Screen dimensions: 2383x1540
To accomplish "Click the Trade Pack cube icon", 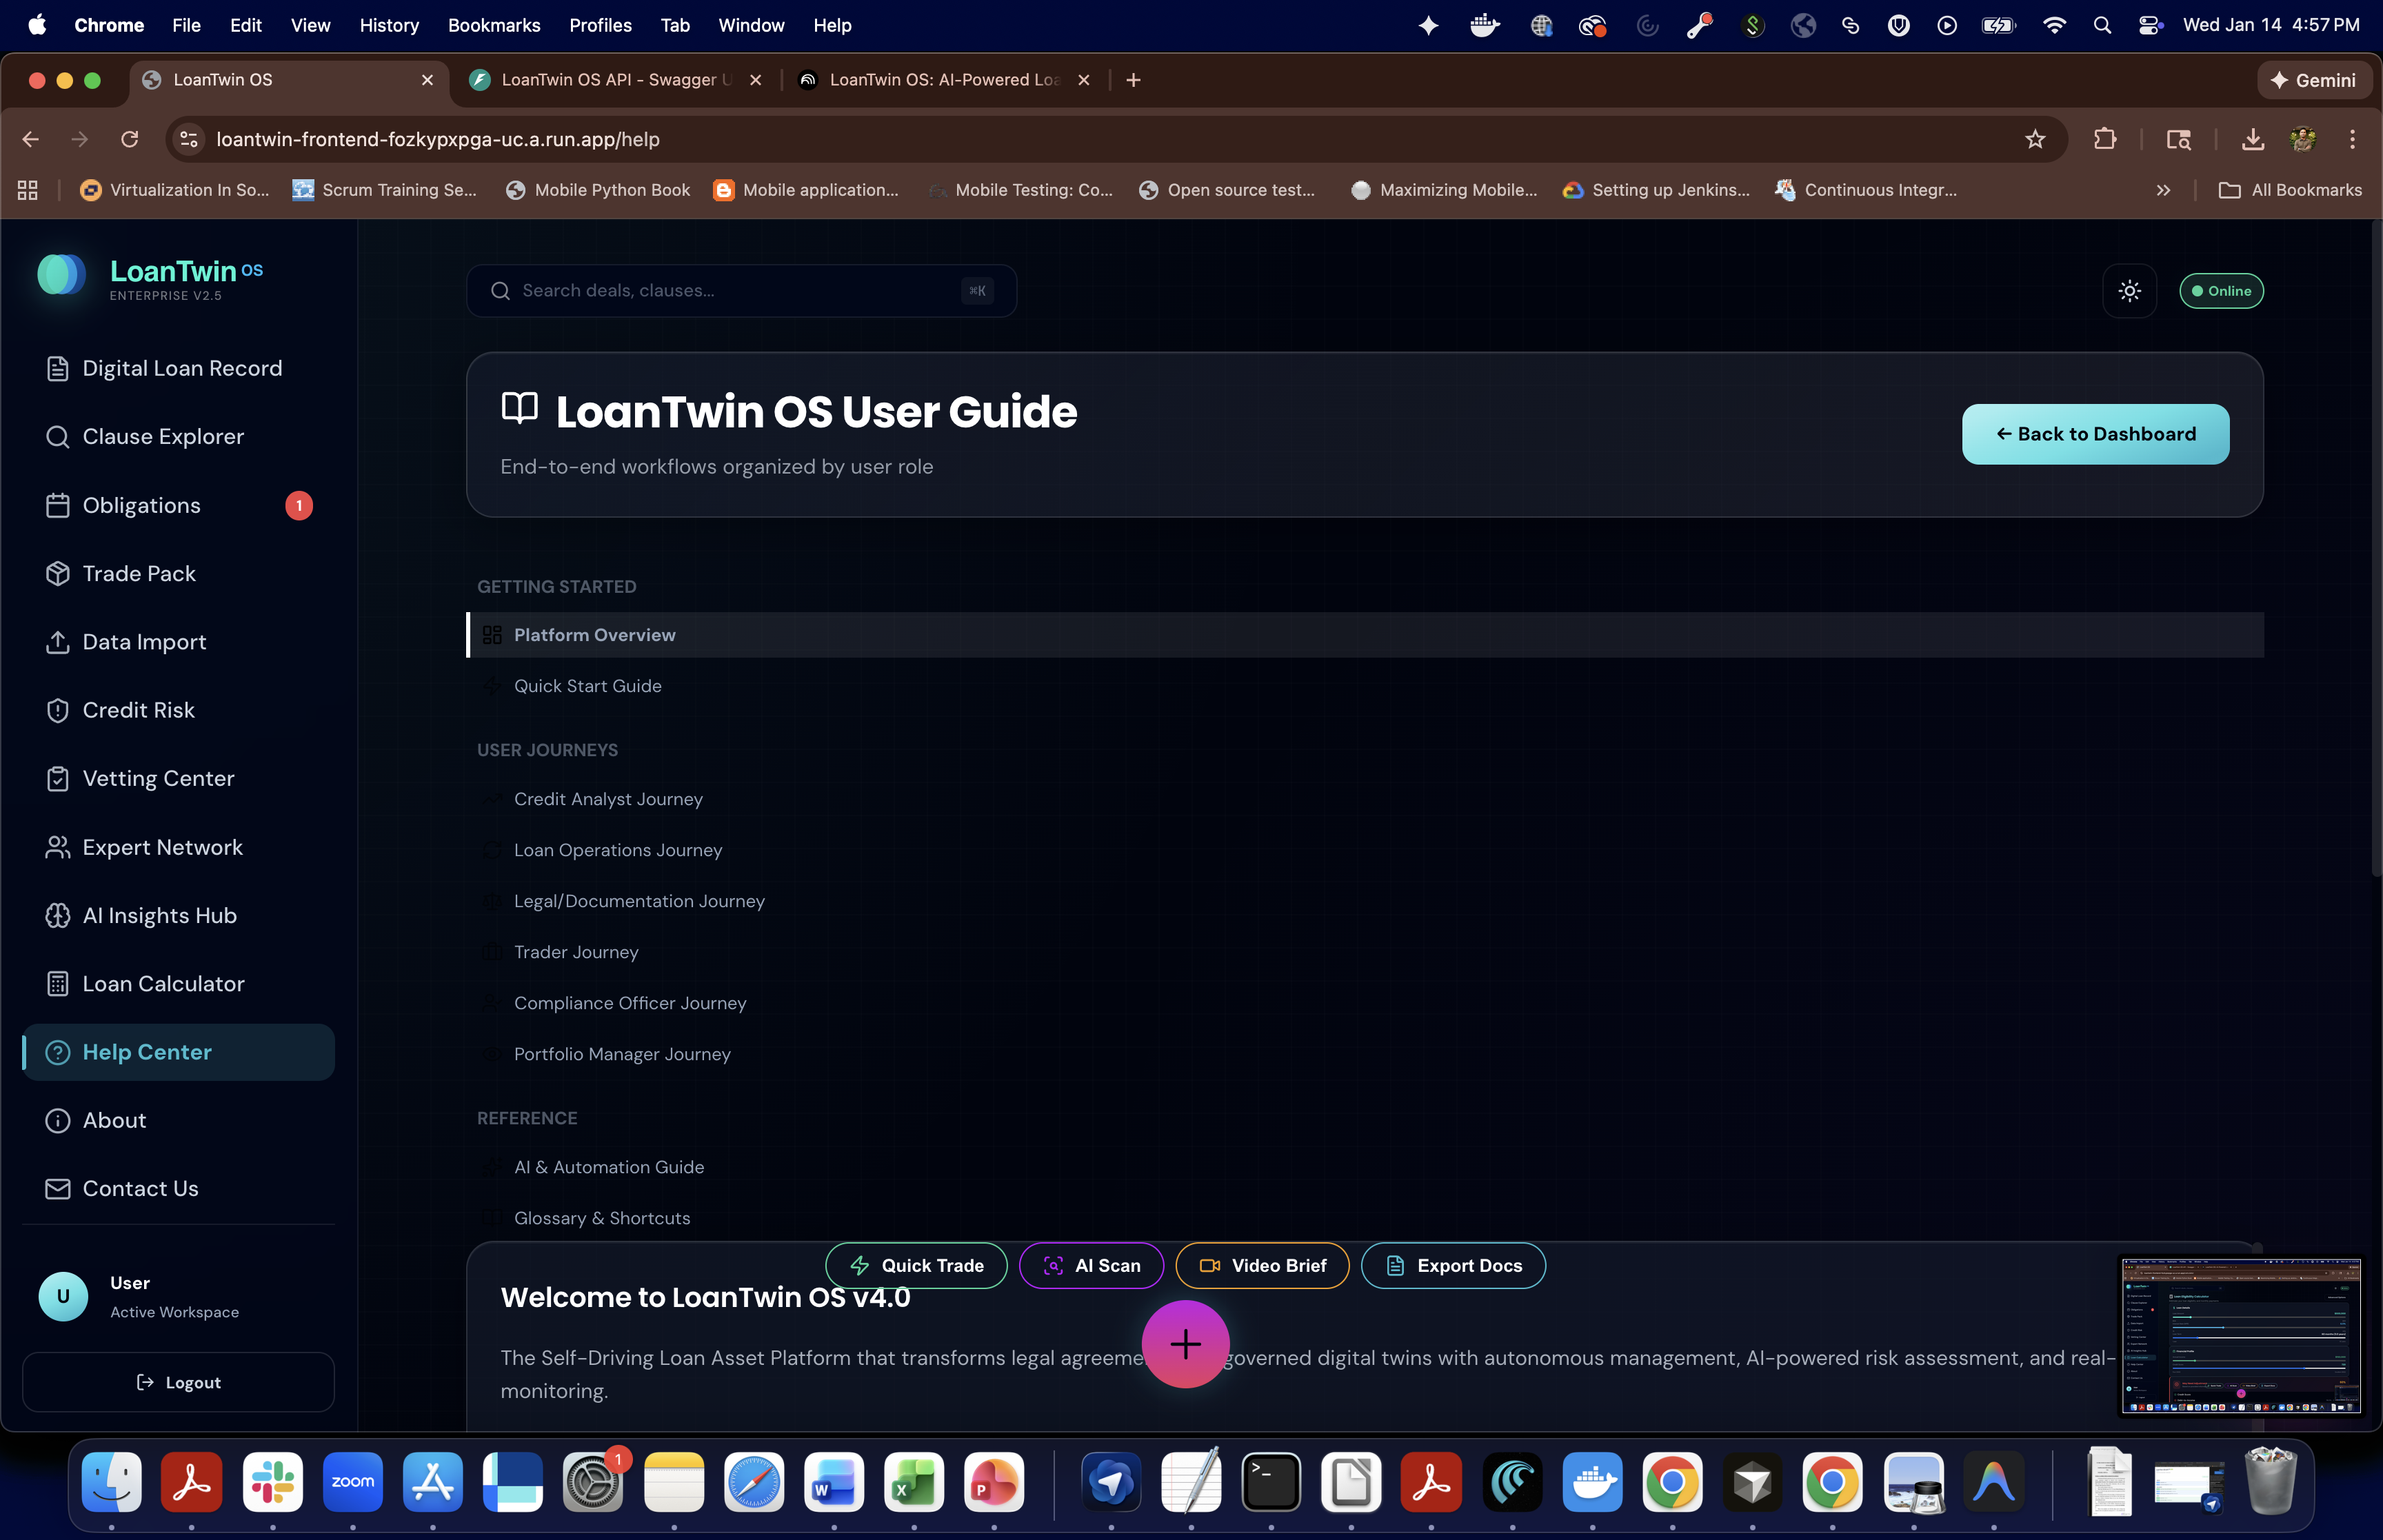I will click(x=57, y=573).
